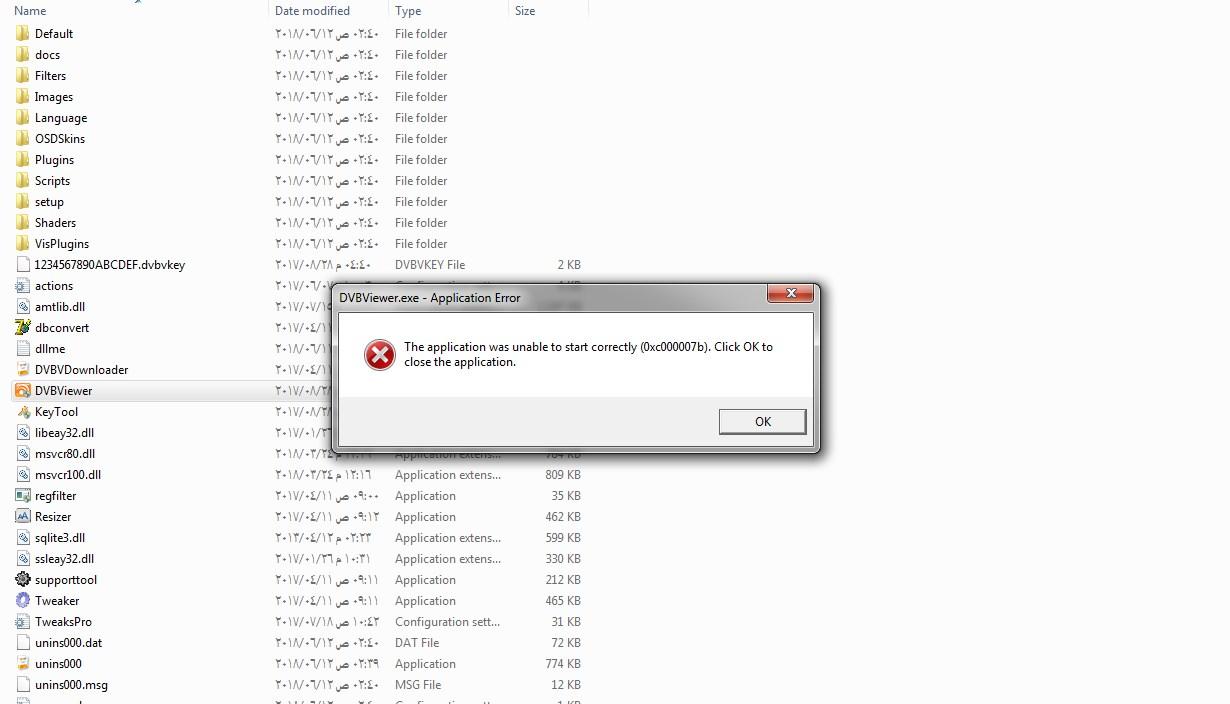The height and width of the screenshot is (704, 1230).
Task: Select the supporttool gear icon
Action: tap(23, 580)
